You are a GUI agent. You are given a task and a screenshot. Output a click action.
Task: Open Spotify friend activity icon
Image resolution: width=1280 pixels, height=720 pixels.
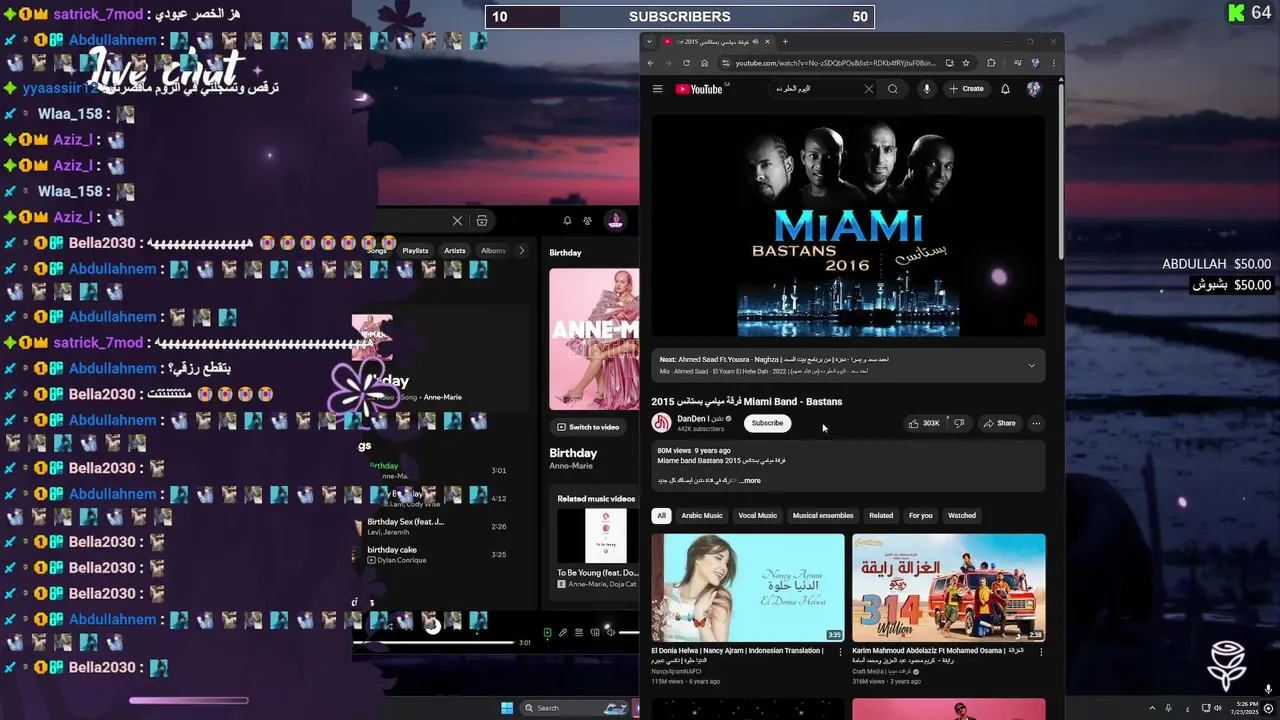(588, 221)
